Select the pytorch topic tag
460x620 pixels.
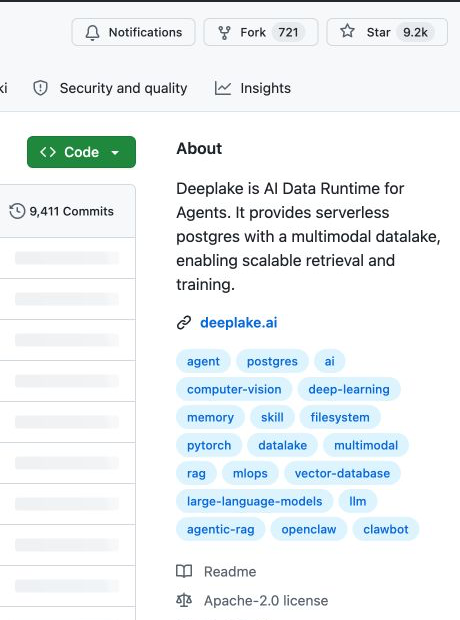(209, 446)
